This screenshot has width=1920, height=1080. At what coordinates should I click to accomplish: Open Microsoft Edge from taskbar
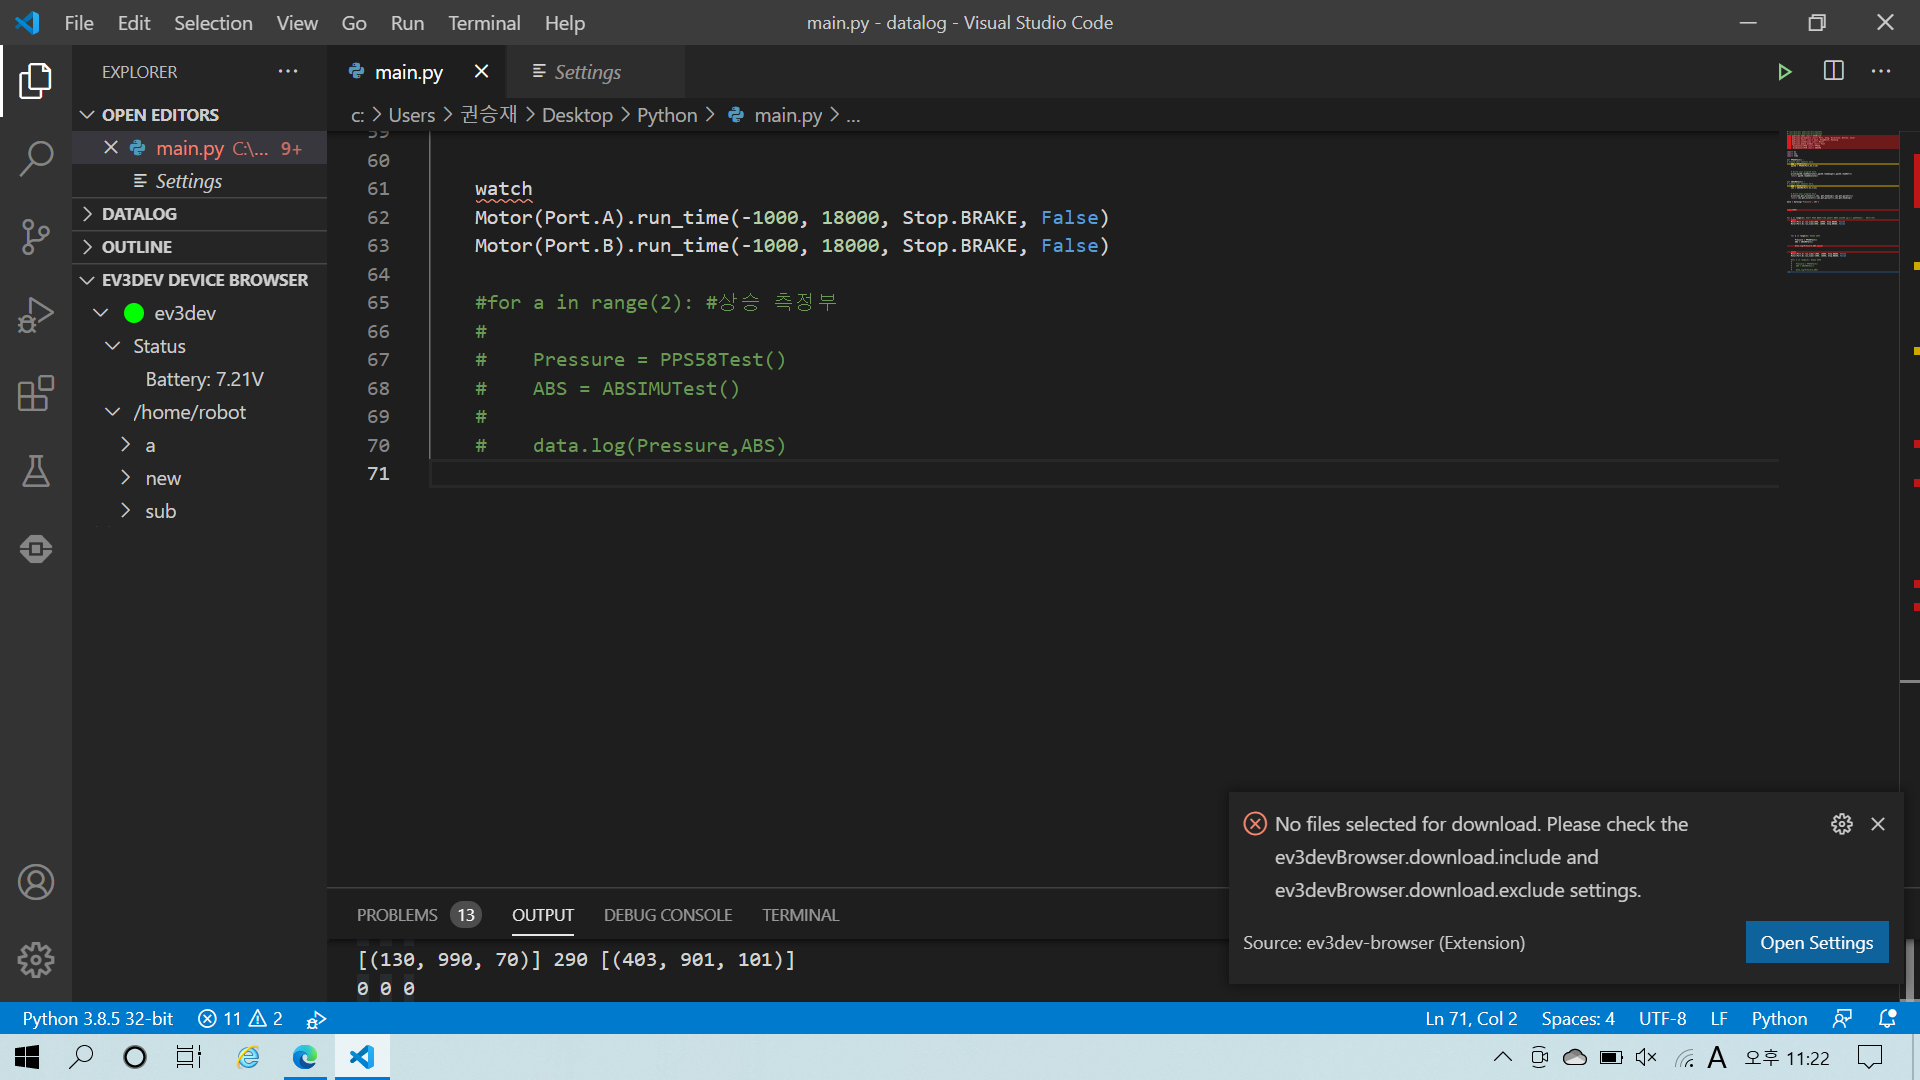304,1057
